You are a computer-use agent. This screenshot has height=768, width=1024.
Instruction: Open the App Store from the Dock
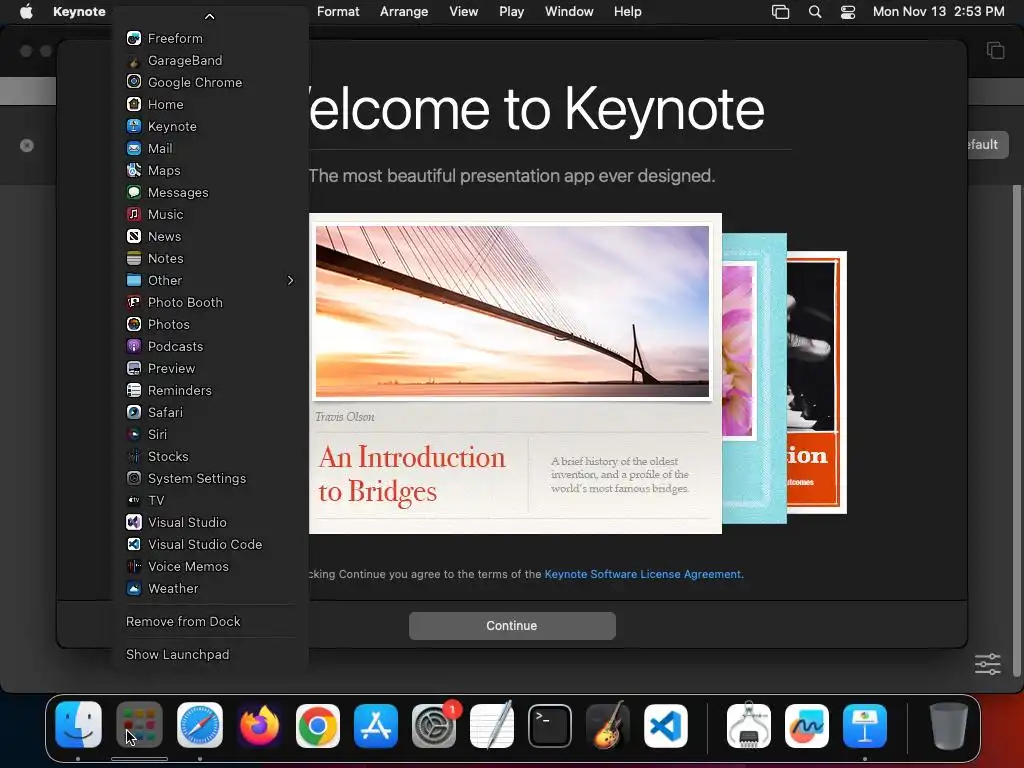pyautogui.click(x=376, y=725)
